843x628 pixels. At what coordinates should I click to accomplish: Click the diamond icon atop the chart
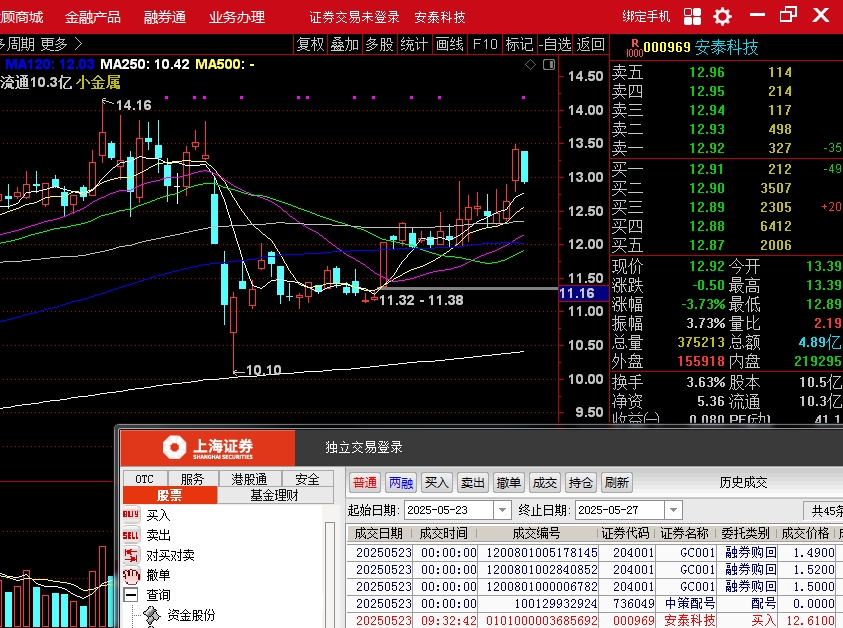tap(531, 65)
